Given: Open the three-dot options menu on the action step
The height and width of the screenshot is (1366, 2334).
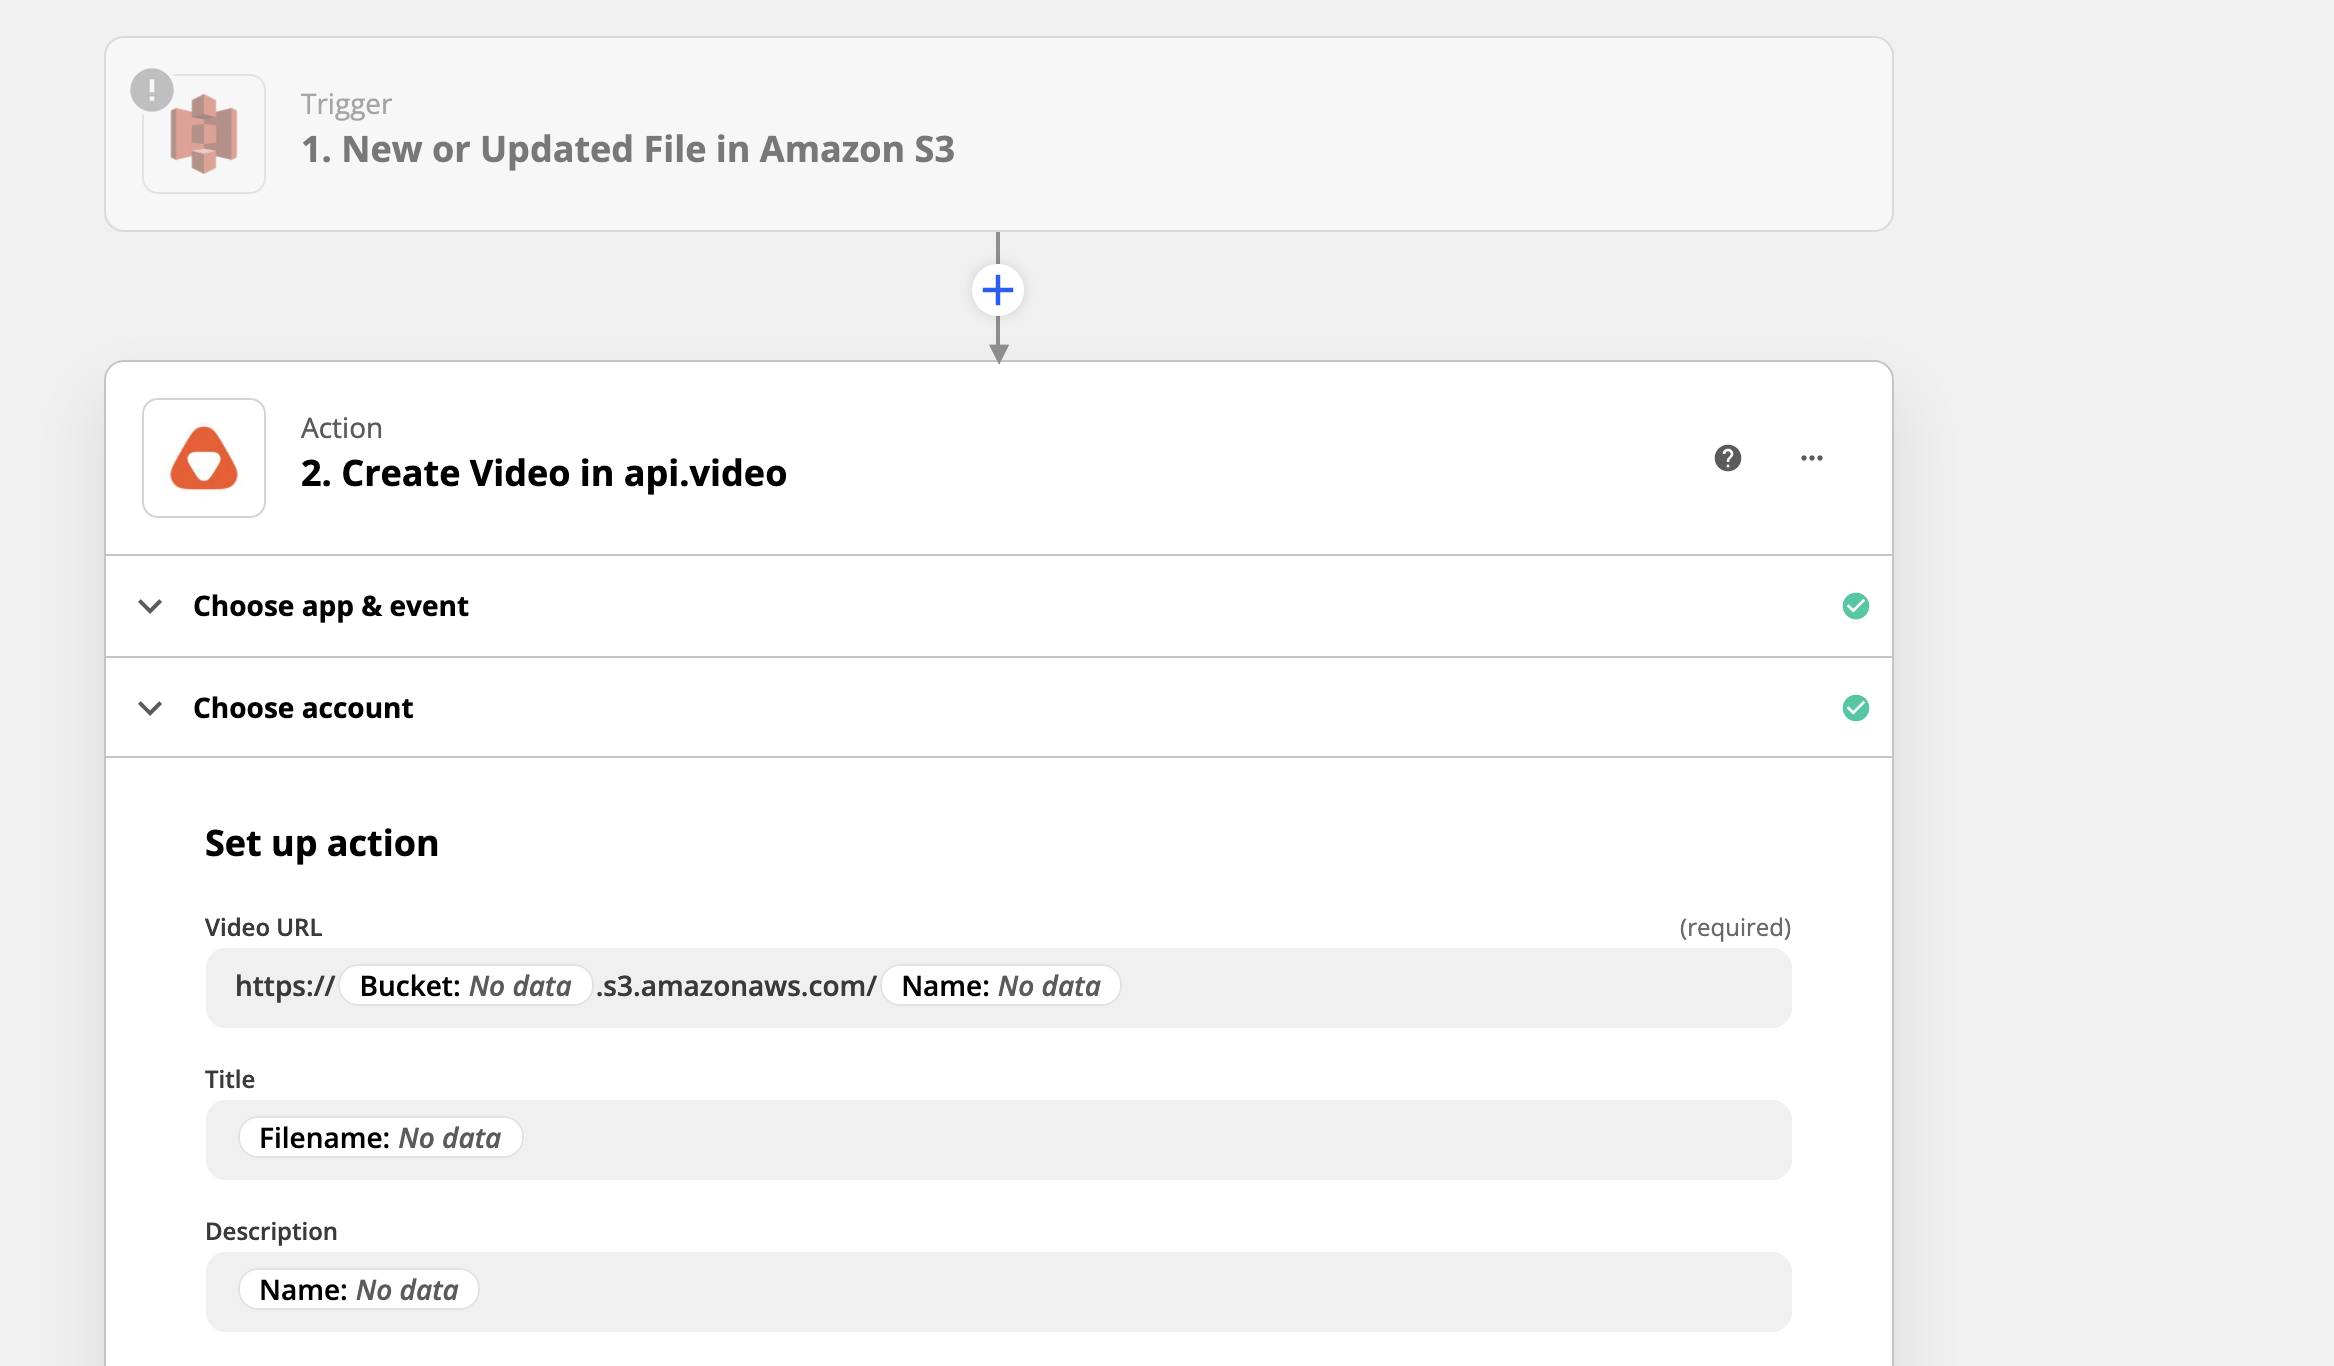Looking at the screenshot, I should coord(1812,457).
